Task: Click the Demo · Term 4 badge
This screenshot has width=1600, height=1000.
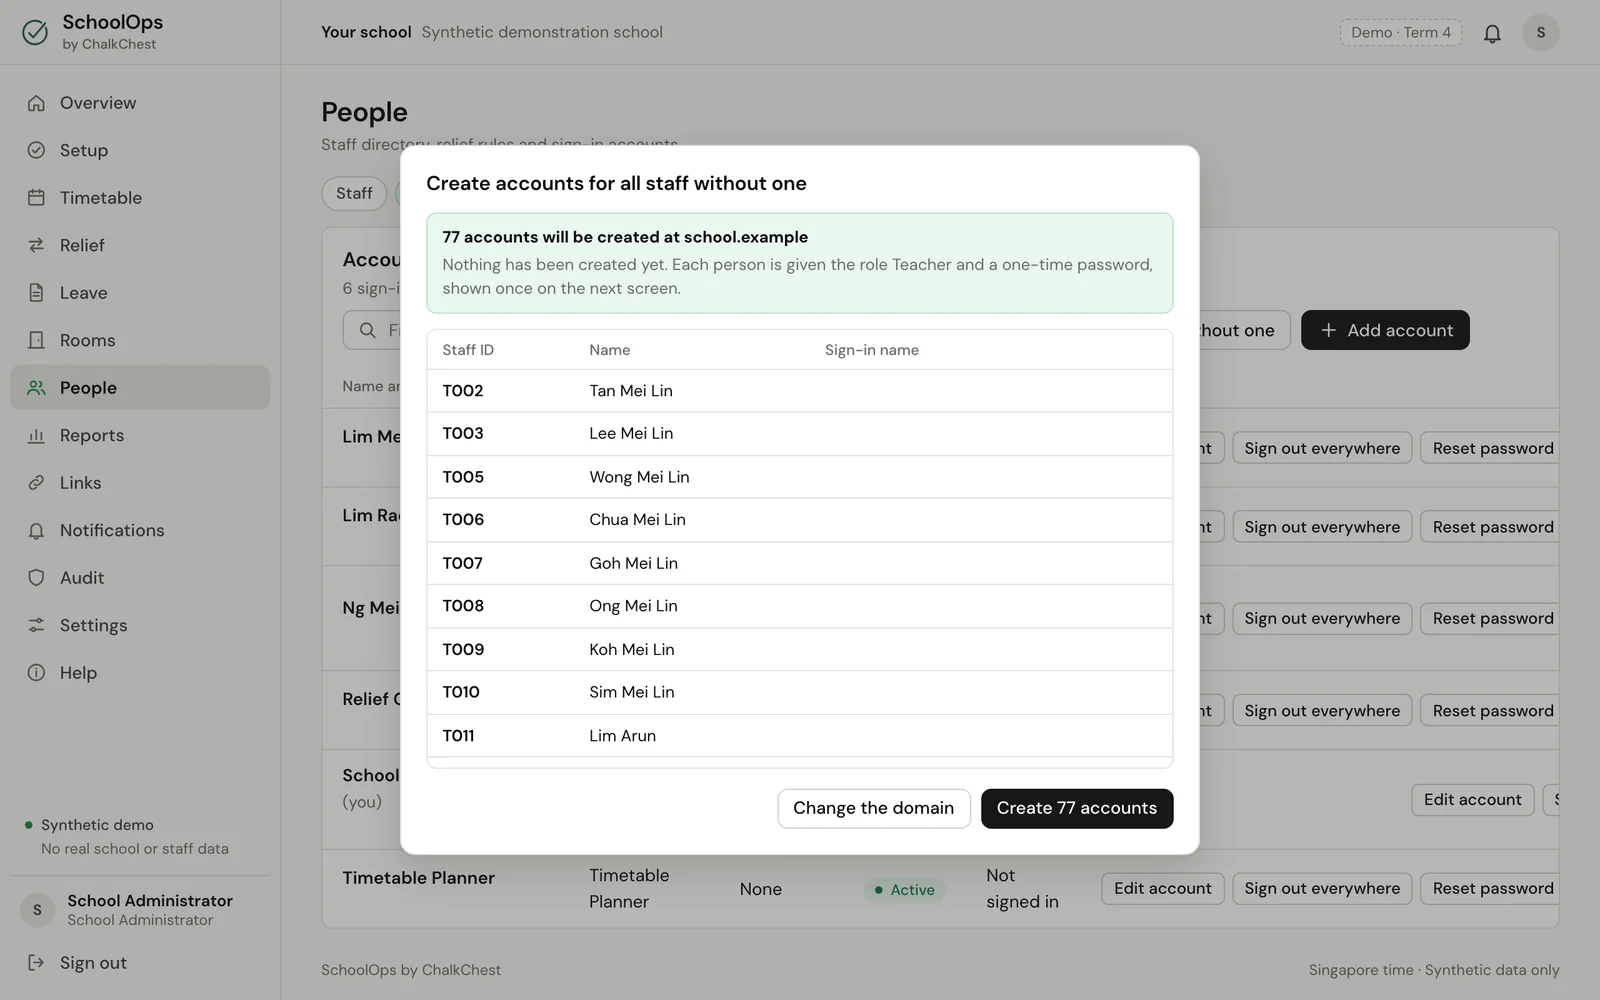Action: click(x=1401, y=33)
